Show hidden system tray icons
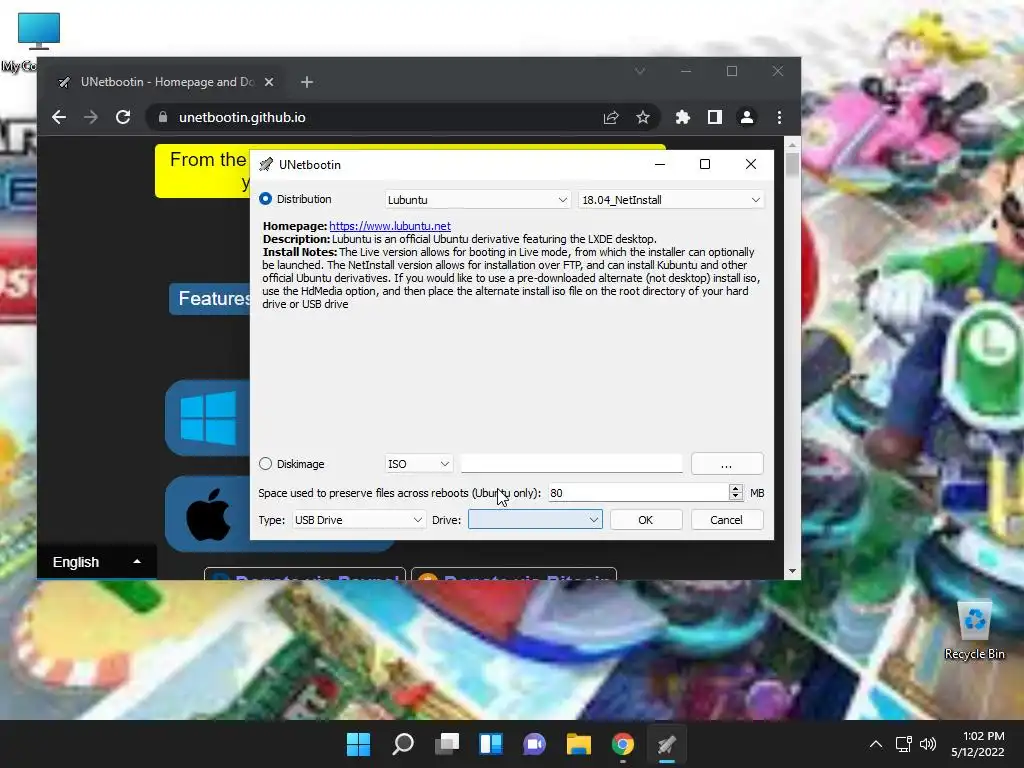Image resolution: width=1024 pixels, height=768 pixels. tap(876, 744)
